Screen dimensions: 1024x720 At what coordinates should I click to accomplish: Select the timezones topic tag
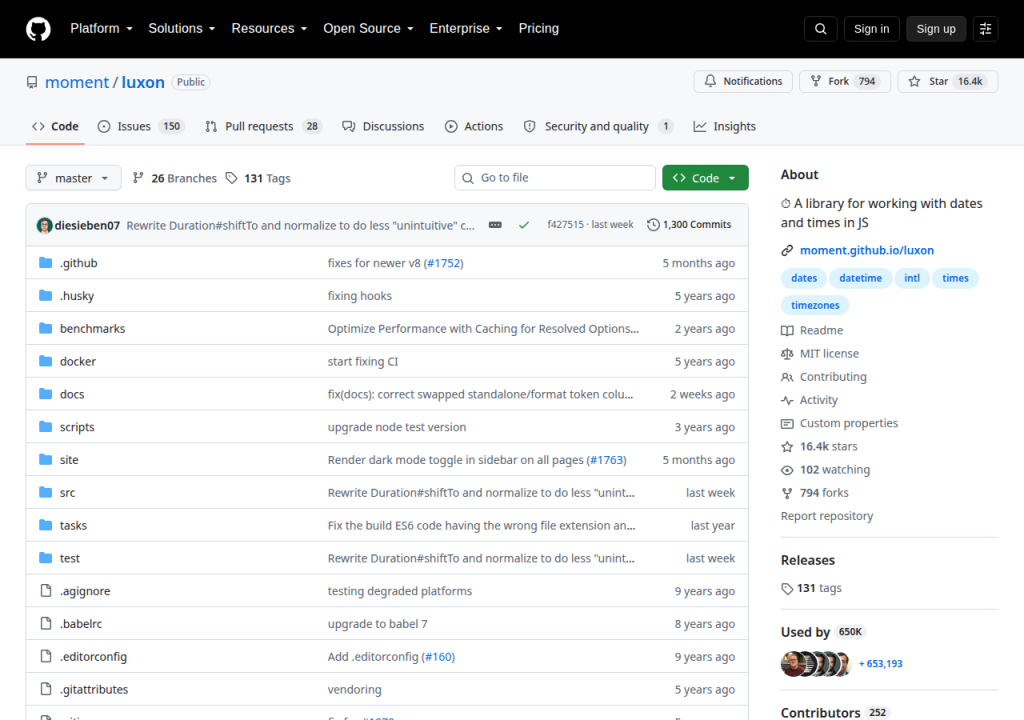(815, 305)
